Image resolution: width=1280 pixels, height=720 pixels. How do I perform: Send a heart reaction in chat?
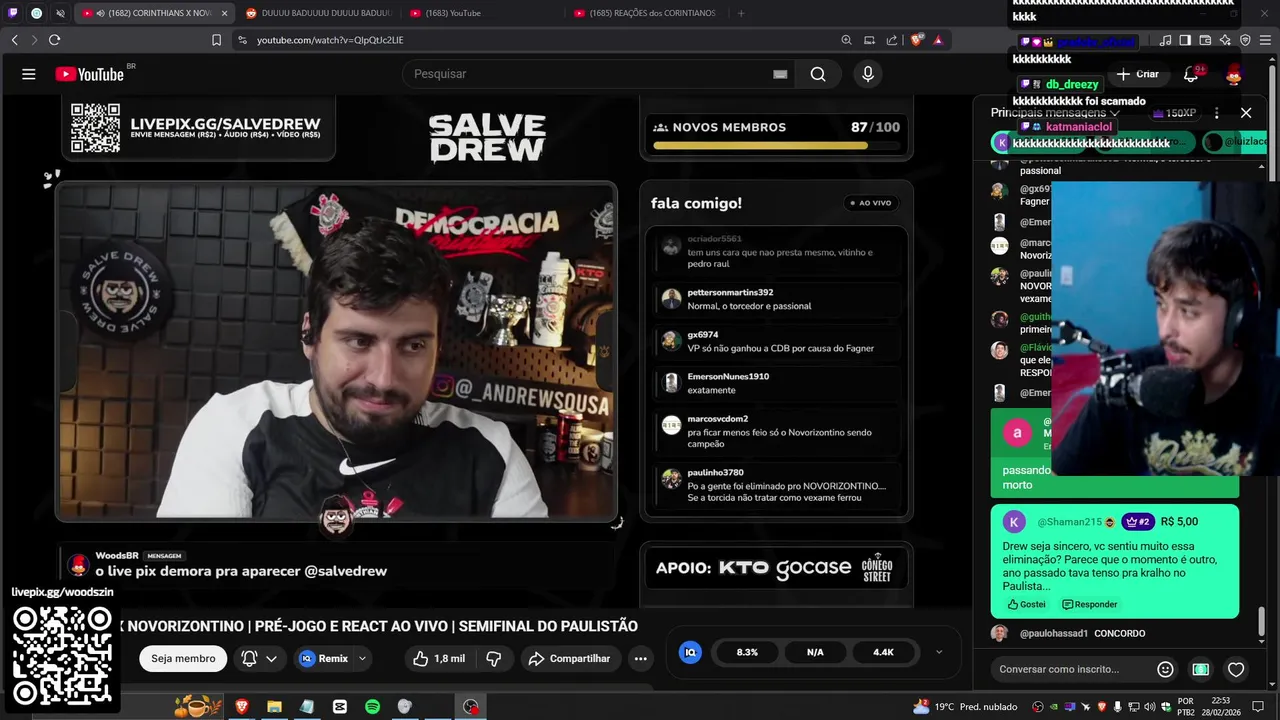click(x=1236, y=669)
